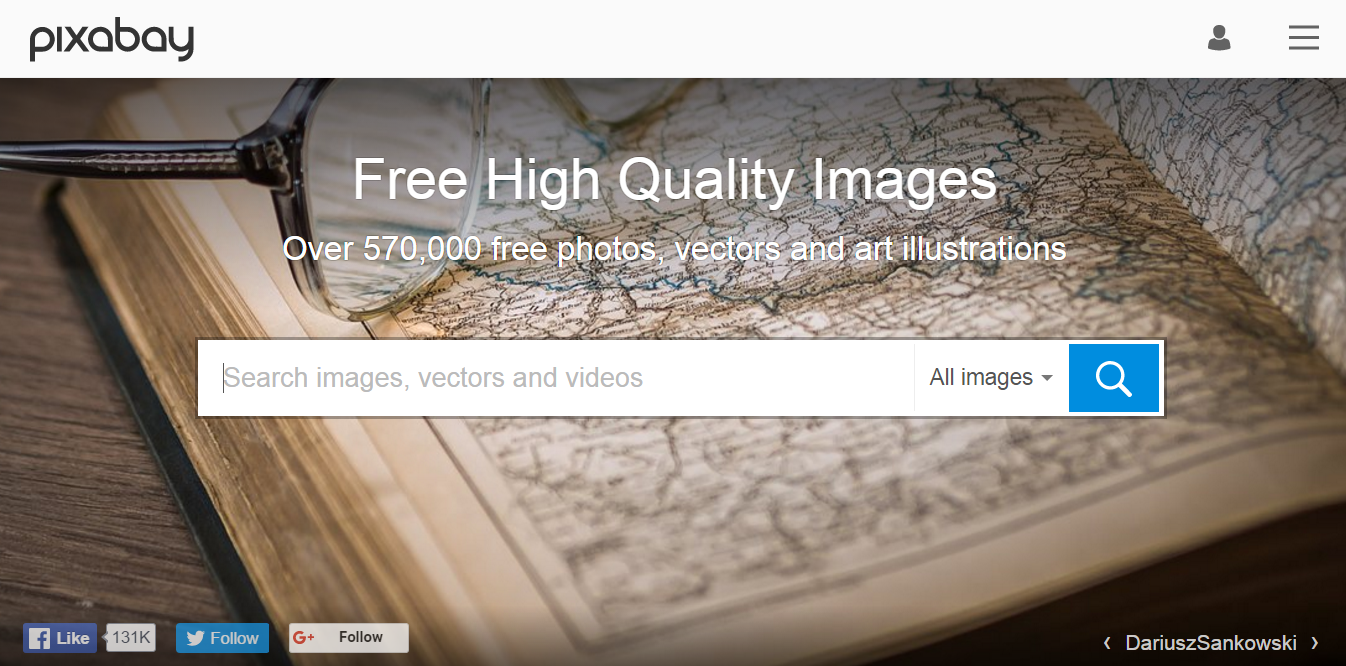Open DariuszSankowski author profile link

click(1211, 643)
